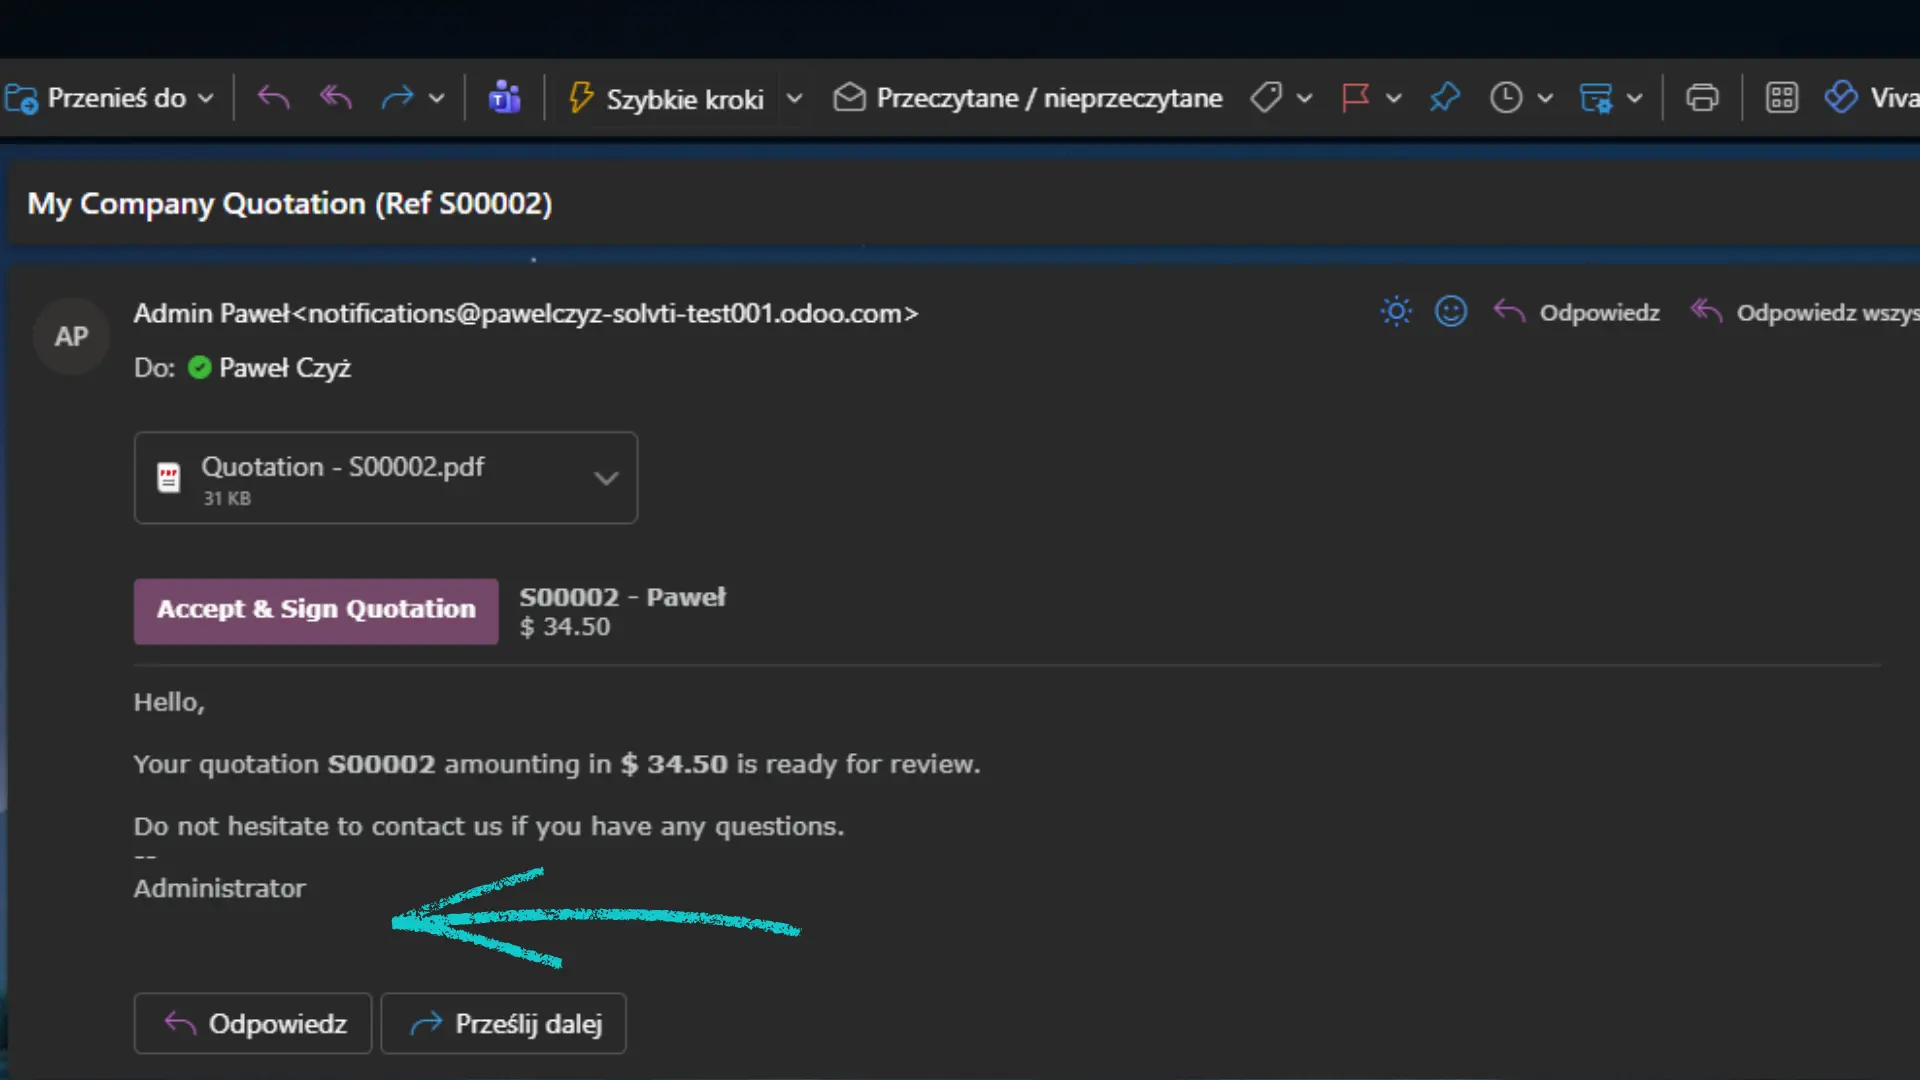Toggle Przeczytane / nieprzeczytane status
Screen dimensions: 1920x1080
click(1028, 98)
